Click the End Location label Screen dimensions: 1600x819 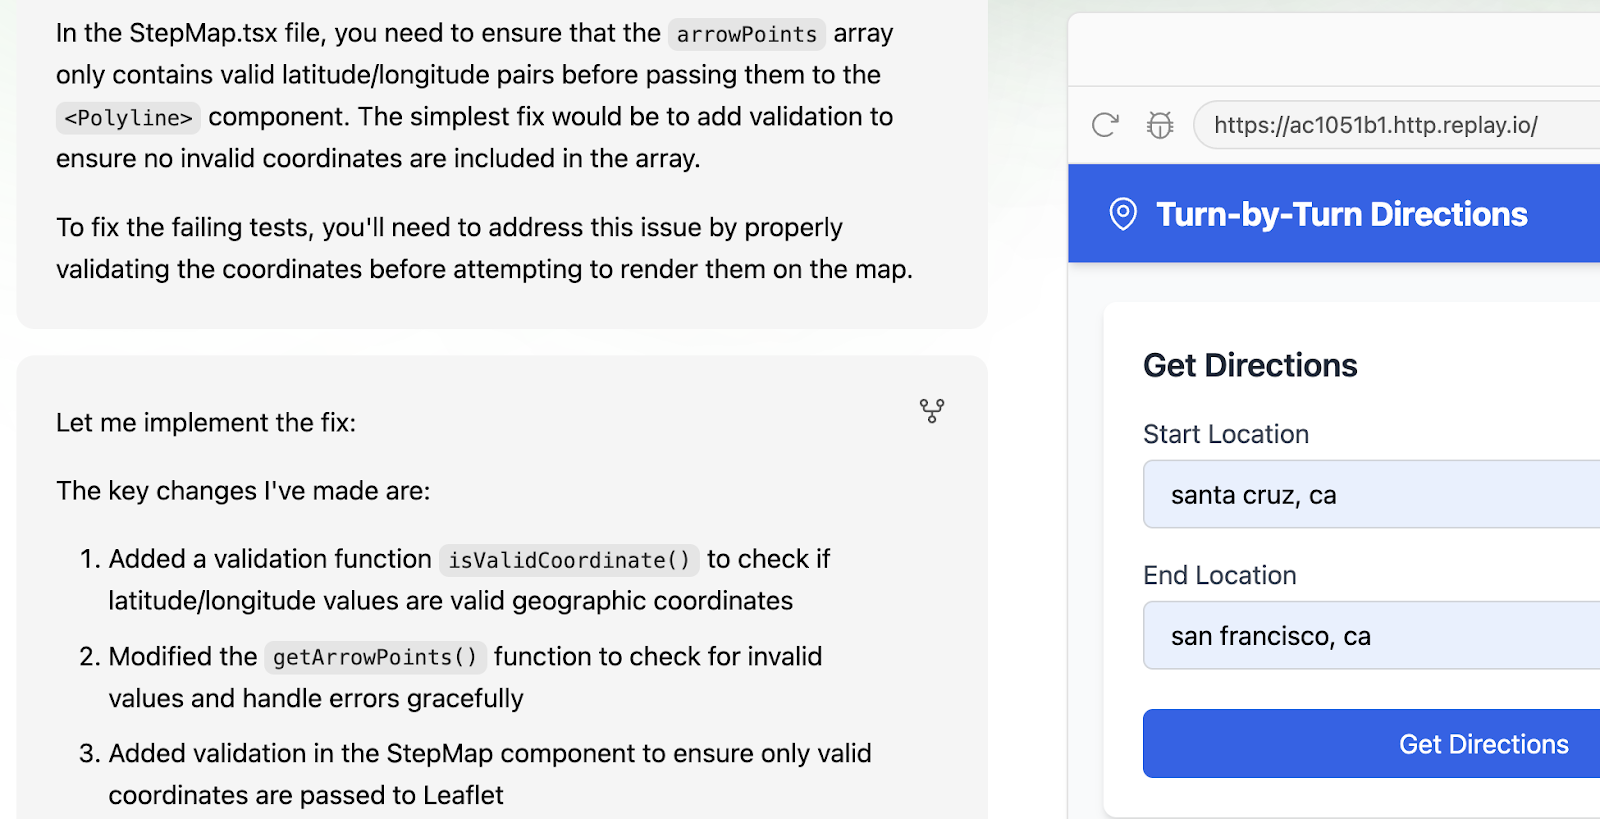pyautogui.click(x=1220, y=575)
